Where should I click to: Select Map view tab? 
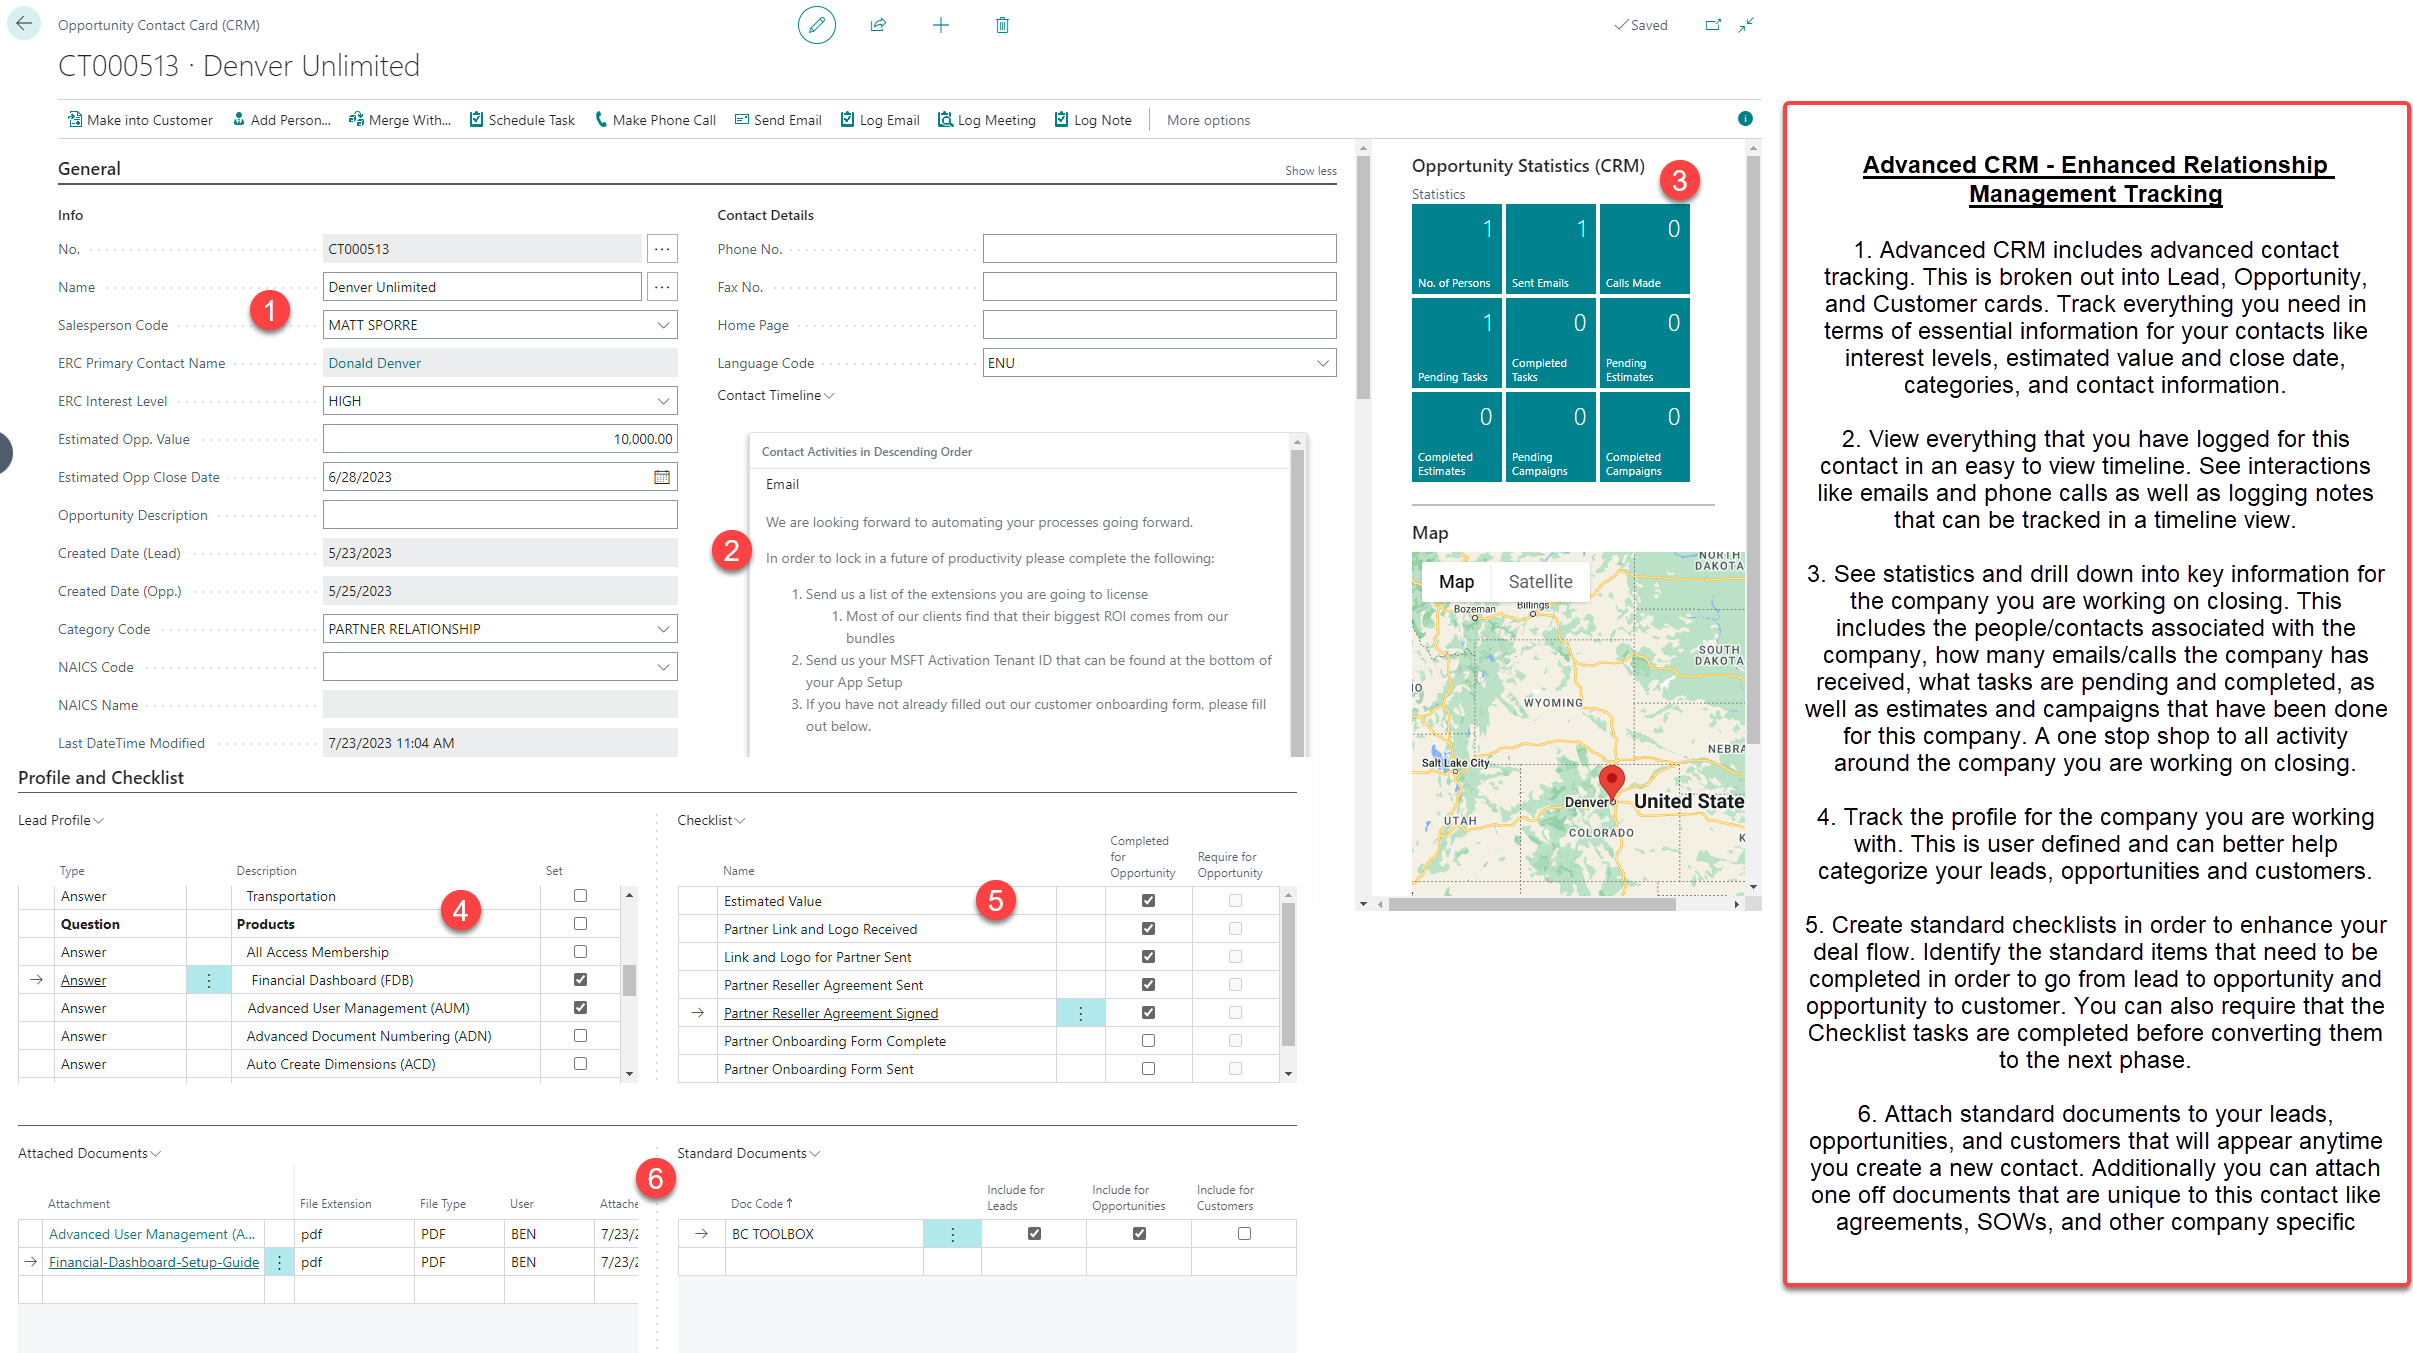click(x=1456, y=582)
